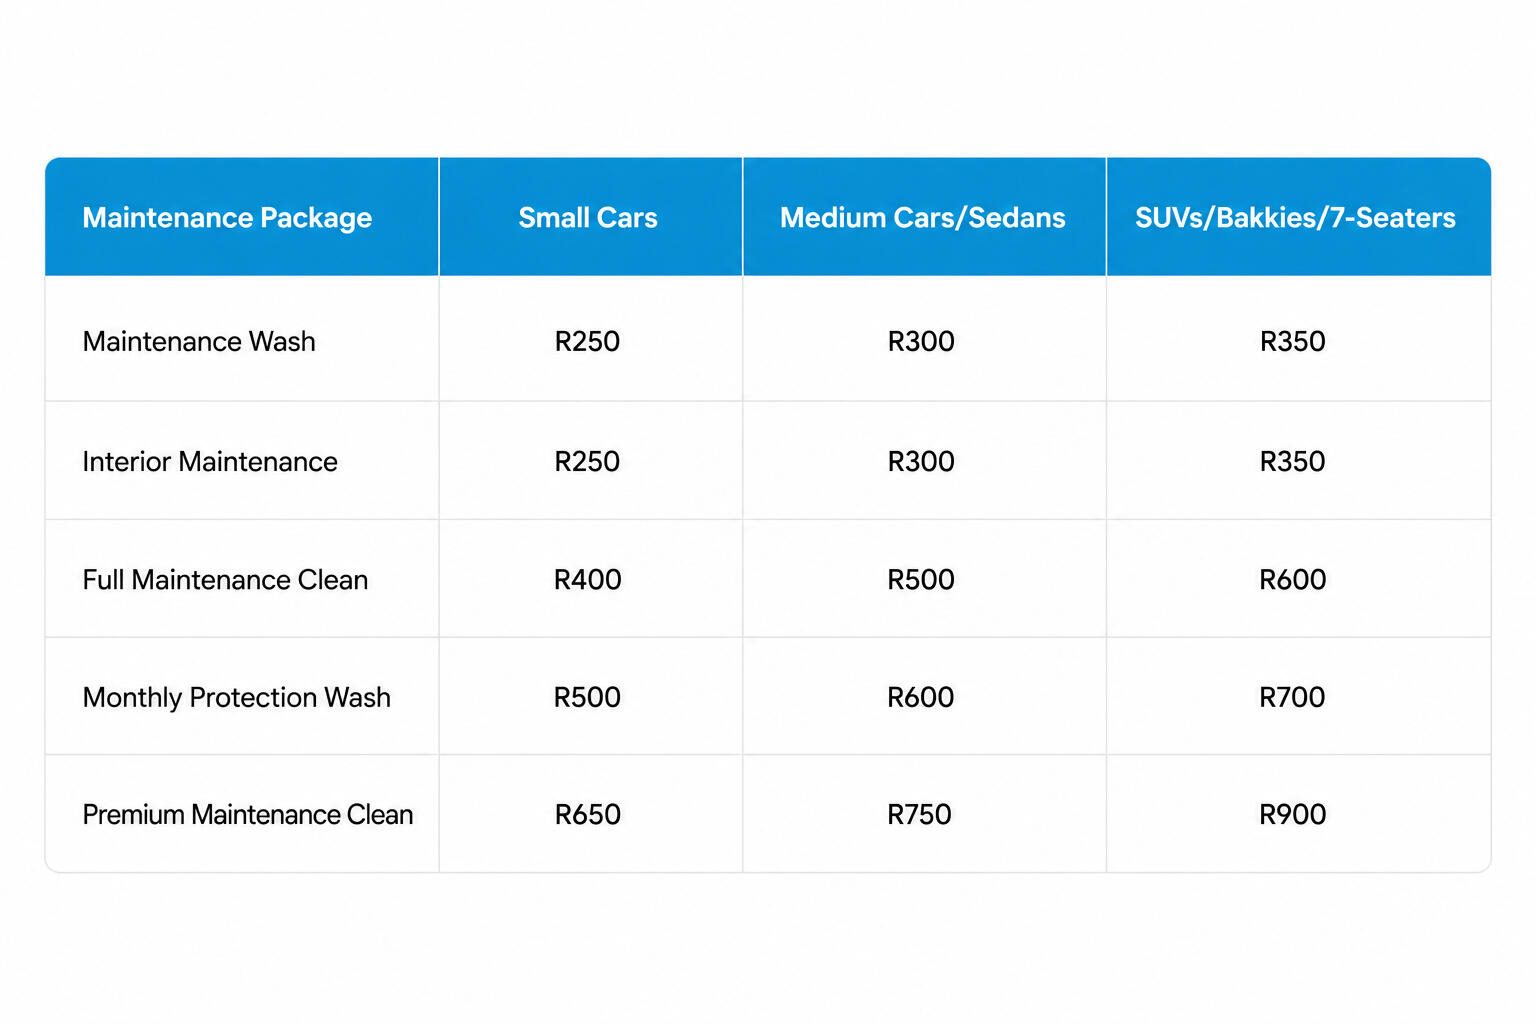The width and height of the screenshot is (1536, 1024).
Task: Click the Full Maintenance Clean label
Action: tap(225, 580)
